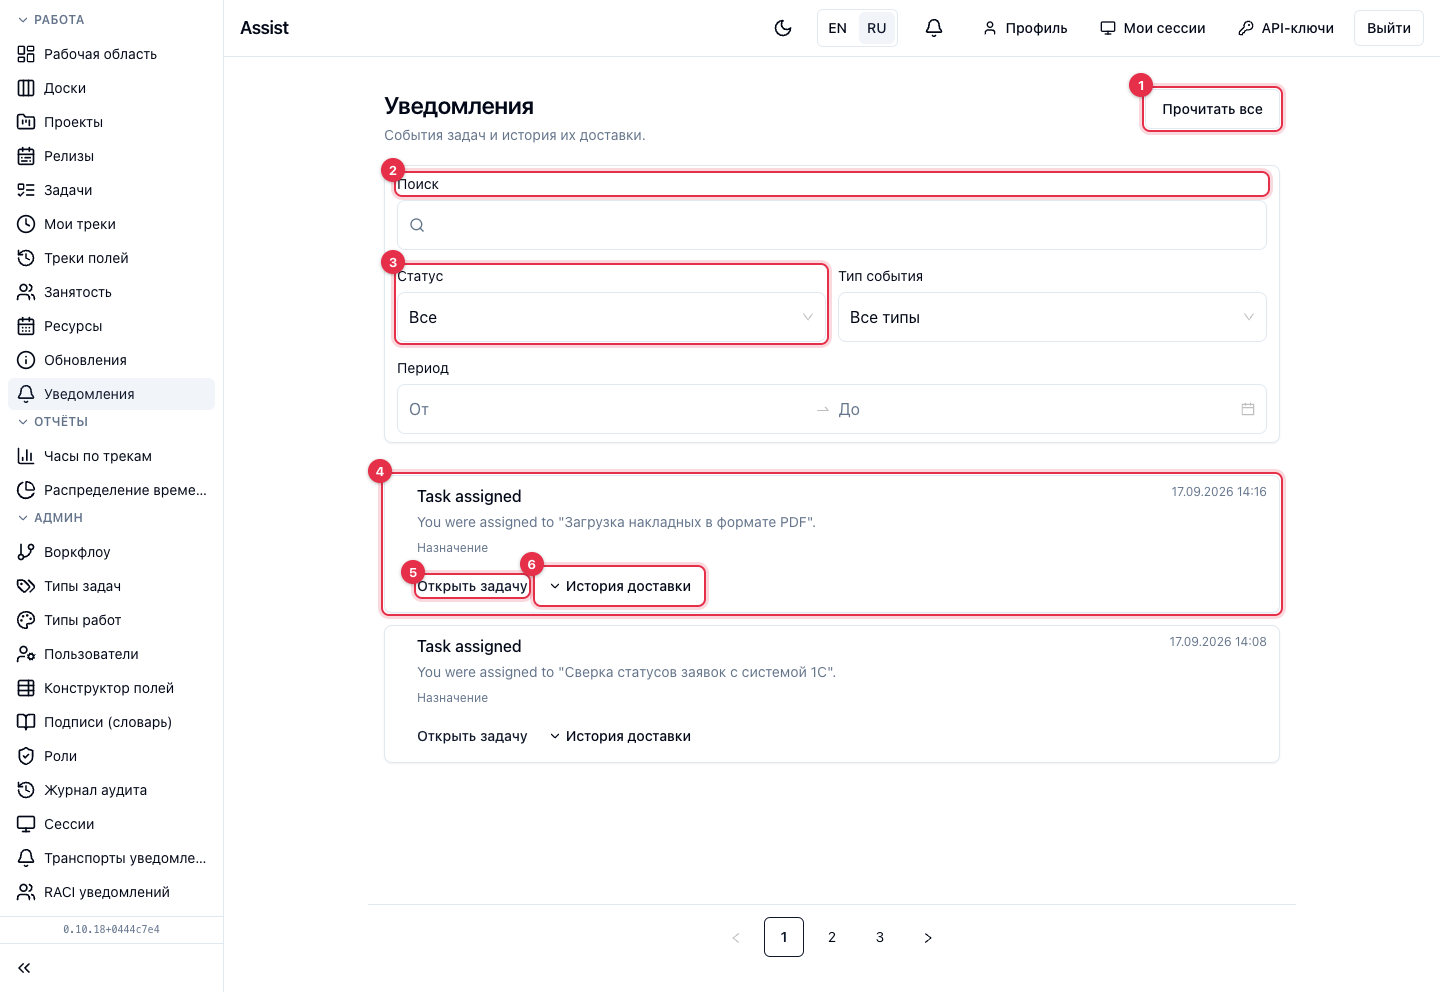Open task for Сверка статусов notification

[x=472, y=736]
